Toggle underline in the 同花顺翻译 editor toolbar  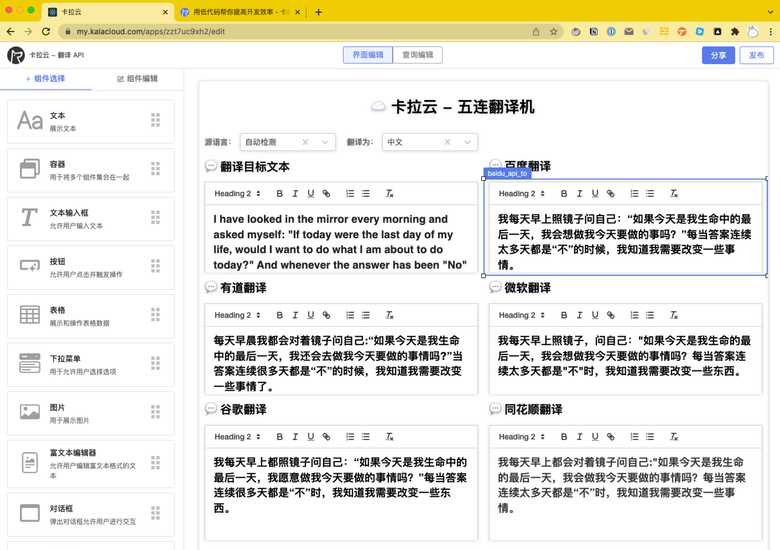coord(595,437)
